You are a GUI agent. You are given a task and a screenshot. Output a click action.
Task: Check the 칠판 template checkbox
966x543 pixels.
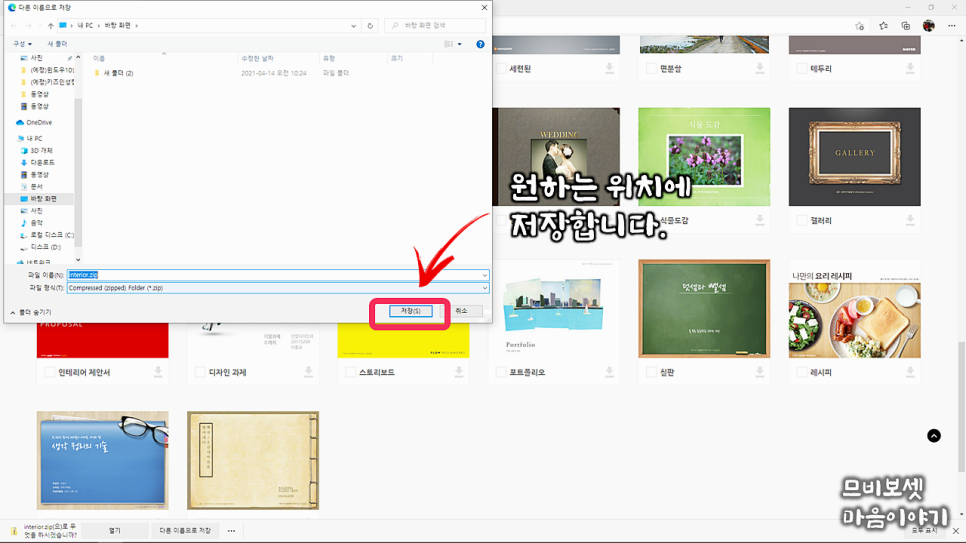tap(651, 372)
